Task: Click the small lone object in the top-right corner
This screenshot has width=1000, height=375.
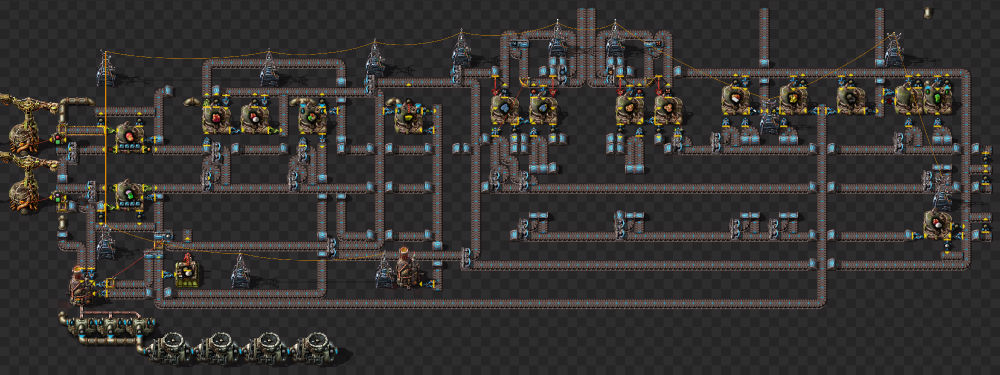Action: click(x=929, y=13)
